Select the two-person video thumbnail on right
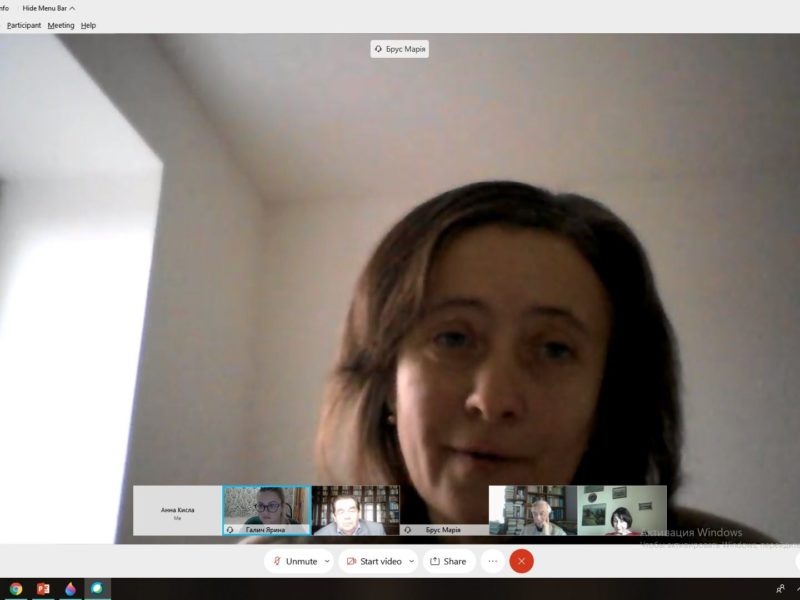 [x=577, y=510]
